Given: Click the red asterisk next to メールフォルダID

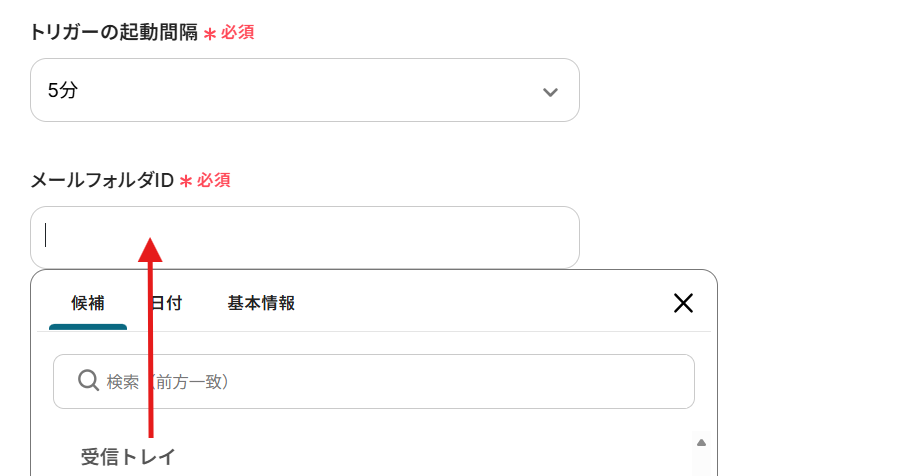Looking at the screenshot, I should 186,181.
